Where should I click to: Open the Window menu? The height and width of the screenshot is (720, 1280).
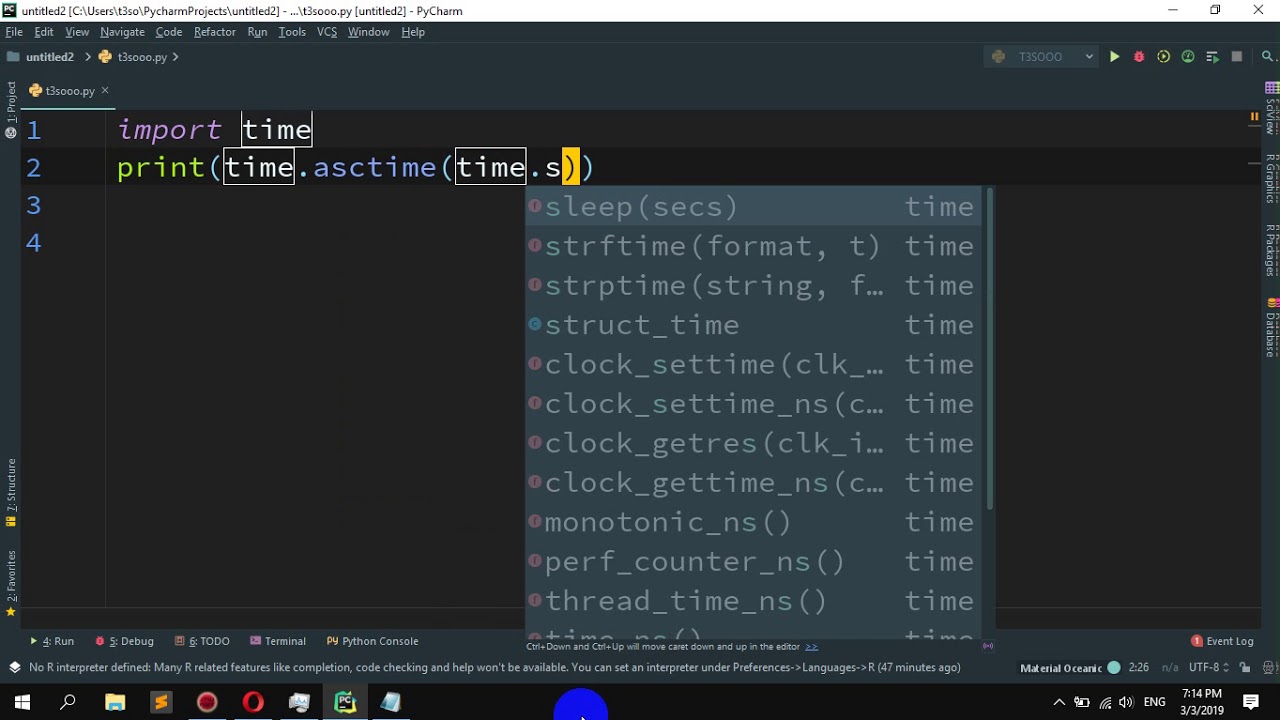click(x=368, y=32)
